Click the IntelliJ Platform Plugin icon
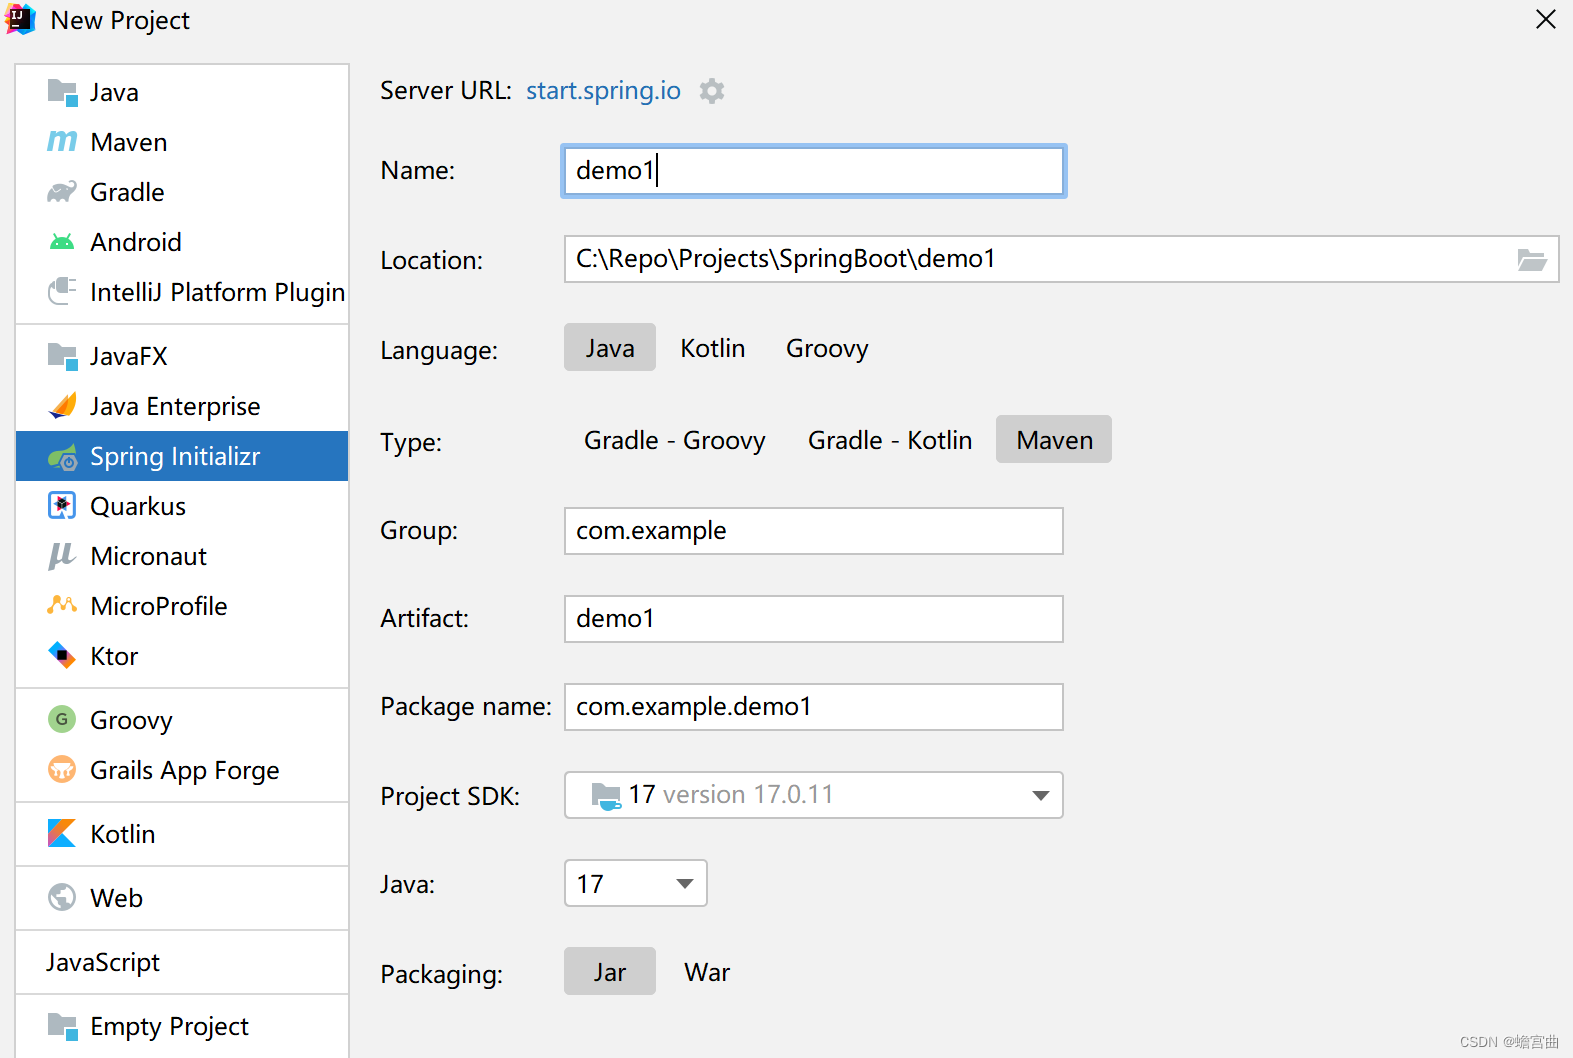1573x1058 pixels. point(62,292)
